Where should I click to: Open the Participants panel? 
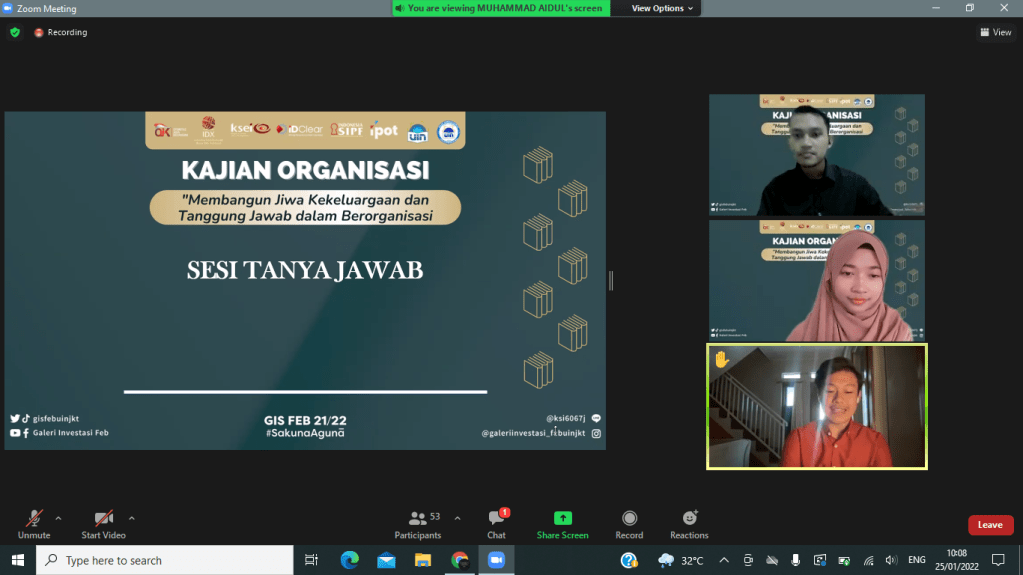[x=418, y=523]
